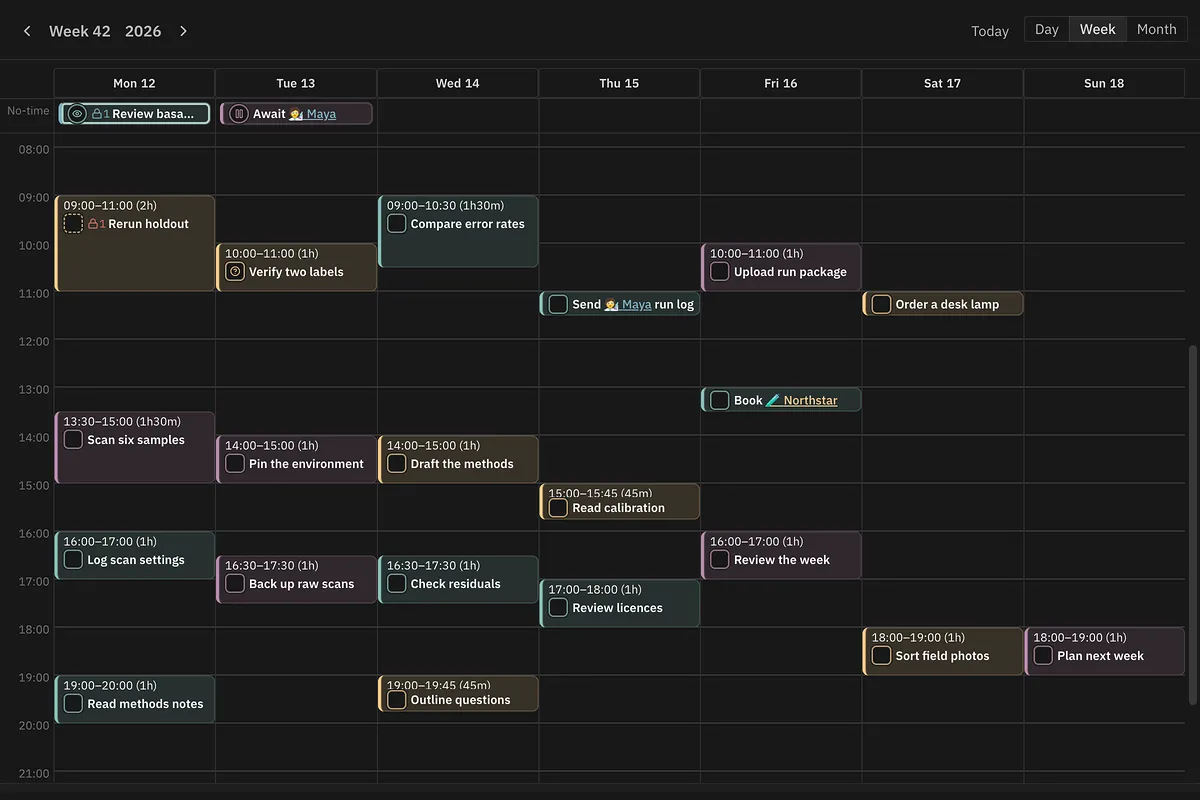Click the vertical scrollbar of the calendar
Image resolution: width=1200 pixels, height=800 pixels.
pos(1191,523)
